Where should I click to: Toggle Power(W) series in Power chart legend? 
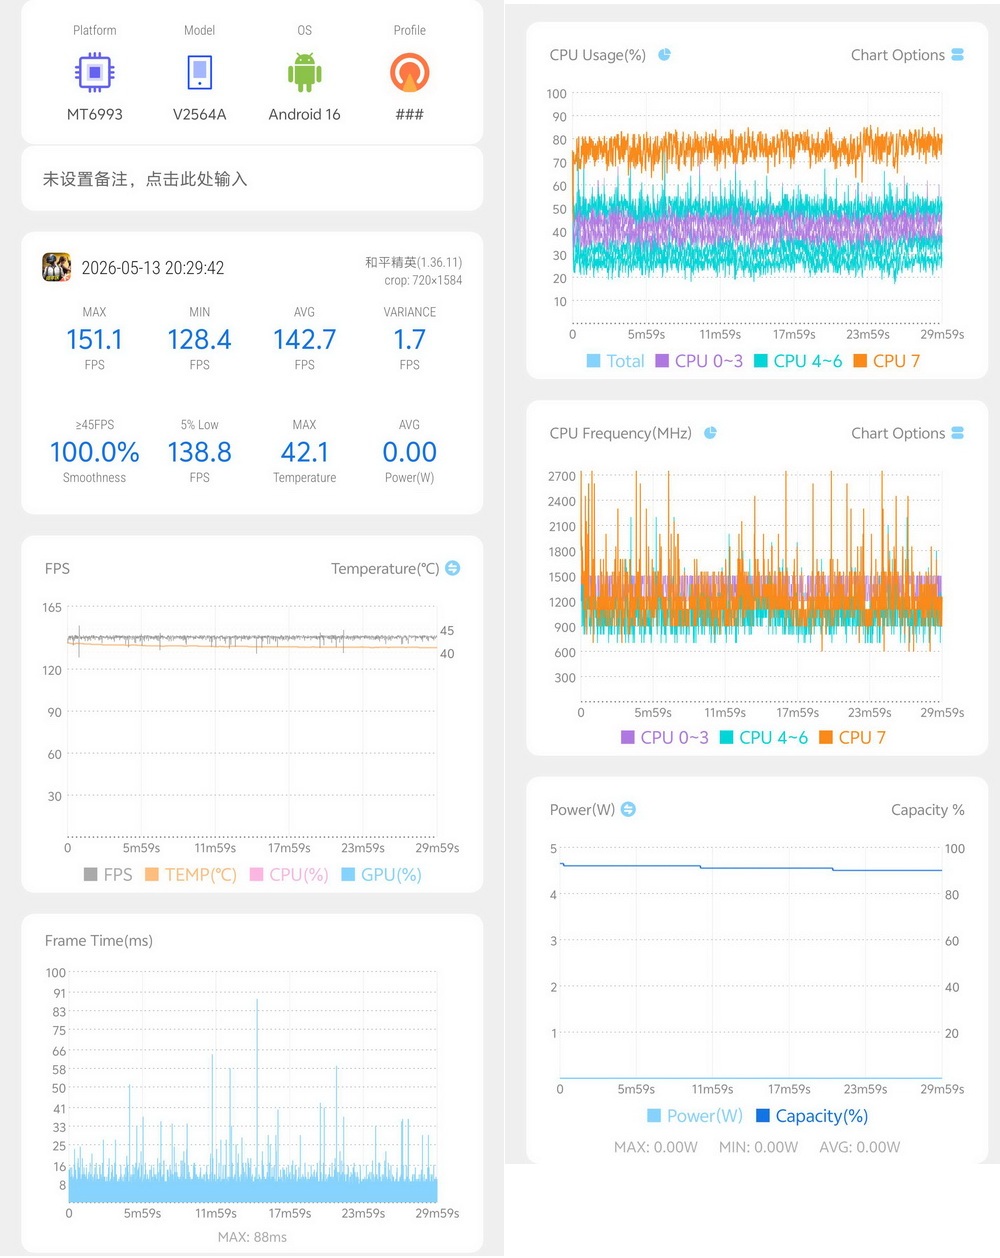coord(695,1115)
